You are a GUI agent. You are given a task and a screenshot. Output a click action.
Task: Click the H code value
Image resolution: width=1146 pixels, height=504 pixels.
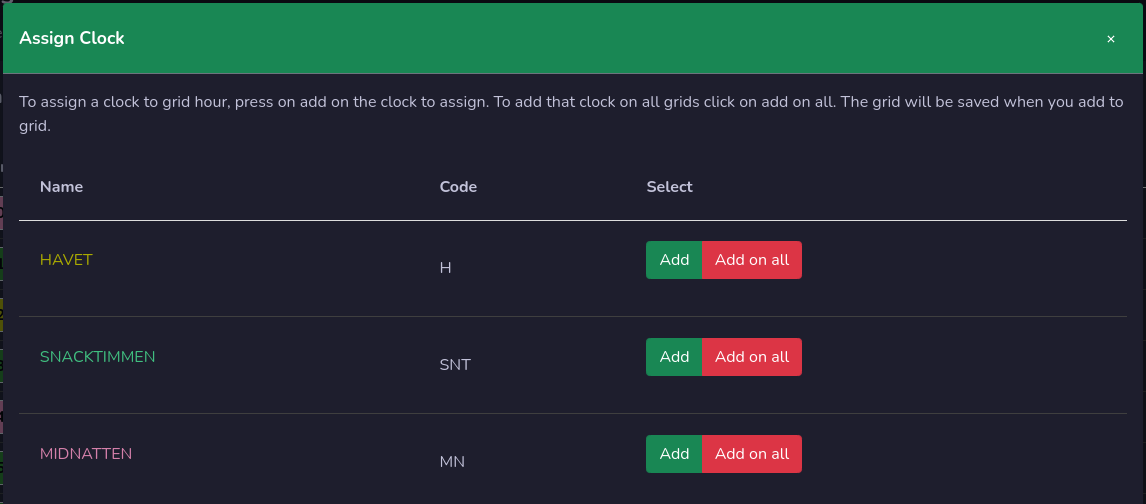click(445, 268)
